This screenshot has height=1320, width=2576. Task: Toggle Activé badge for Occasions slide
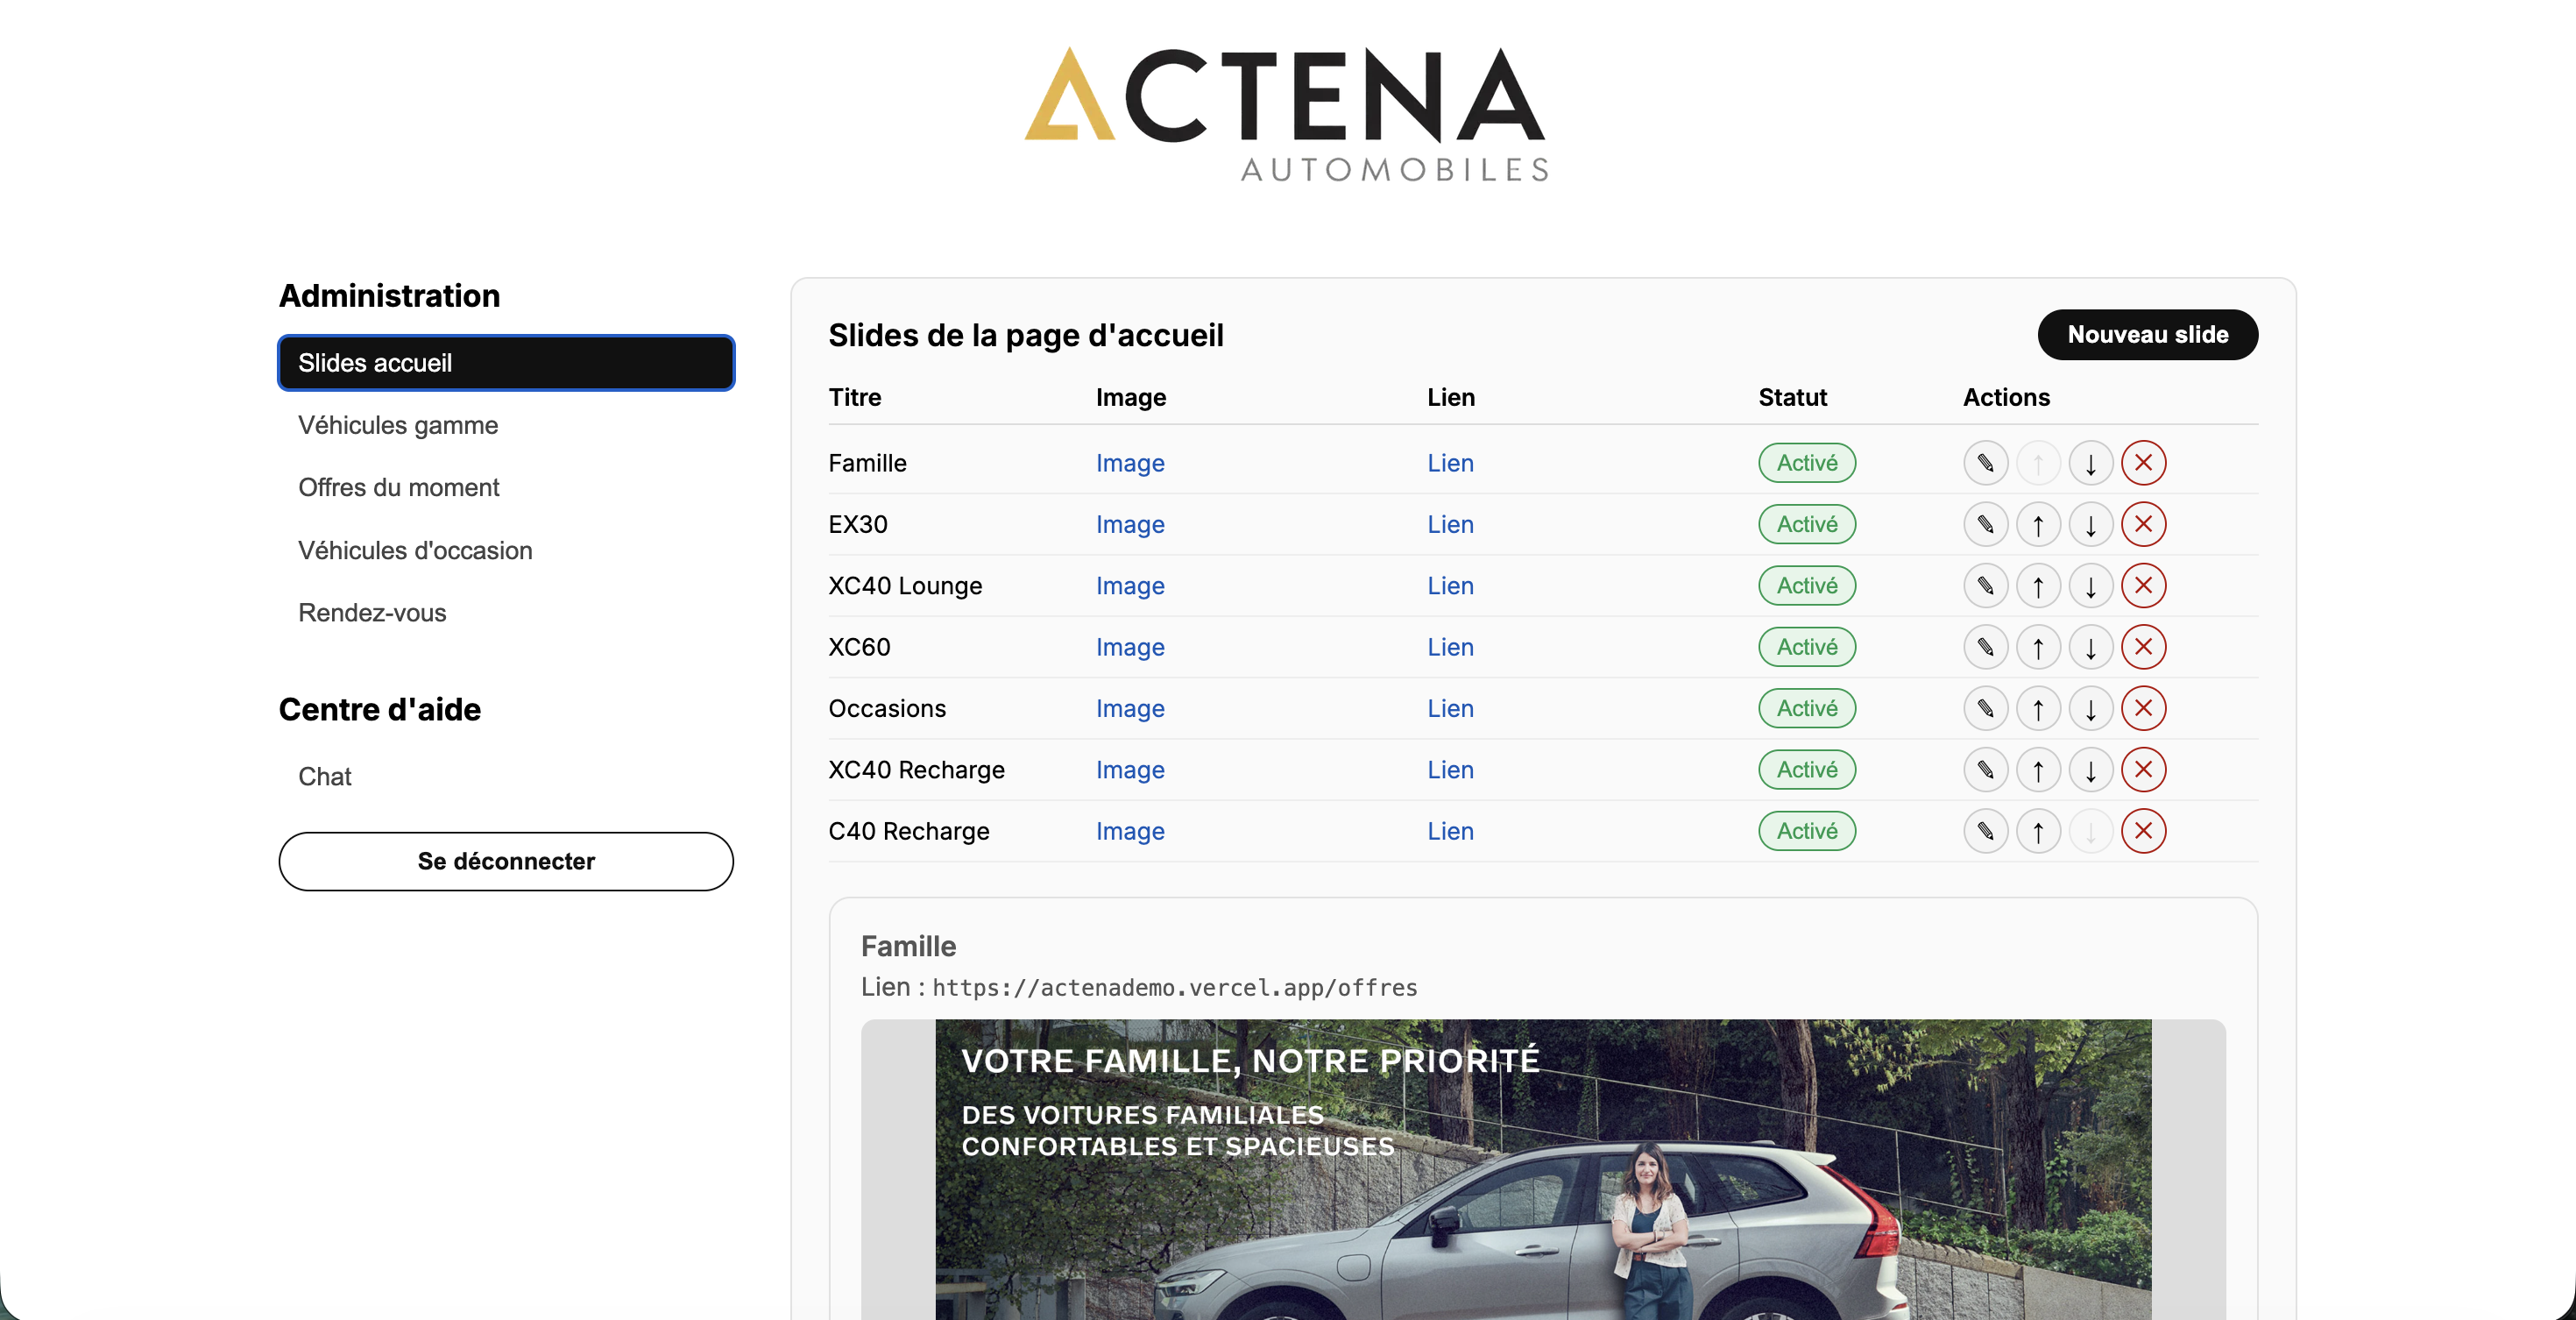[x=1806, y=708]
